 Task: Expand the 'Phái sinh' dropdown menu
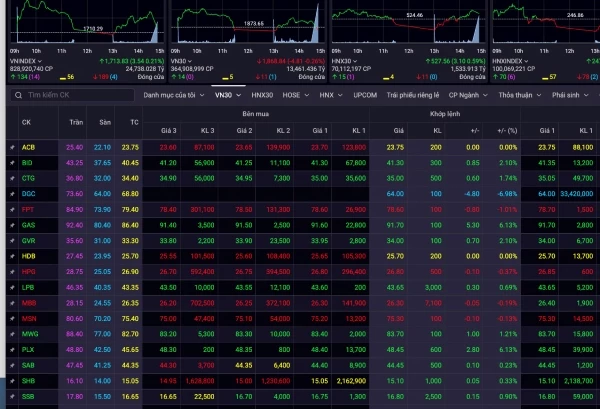point(573,94)
